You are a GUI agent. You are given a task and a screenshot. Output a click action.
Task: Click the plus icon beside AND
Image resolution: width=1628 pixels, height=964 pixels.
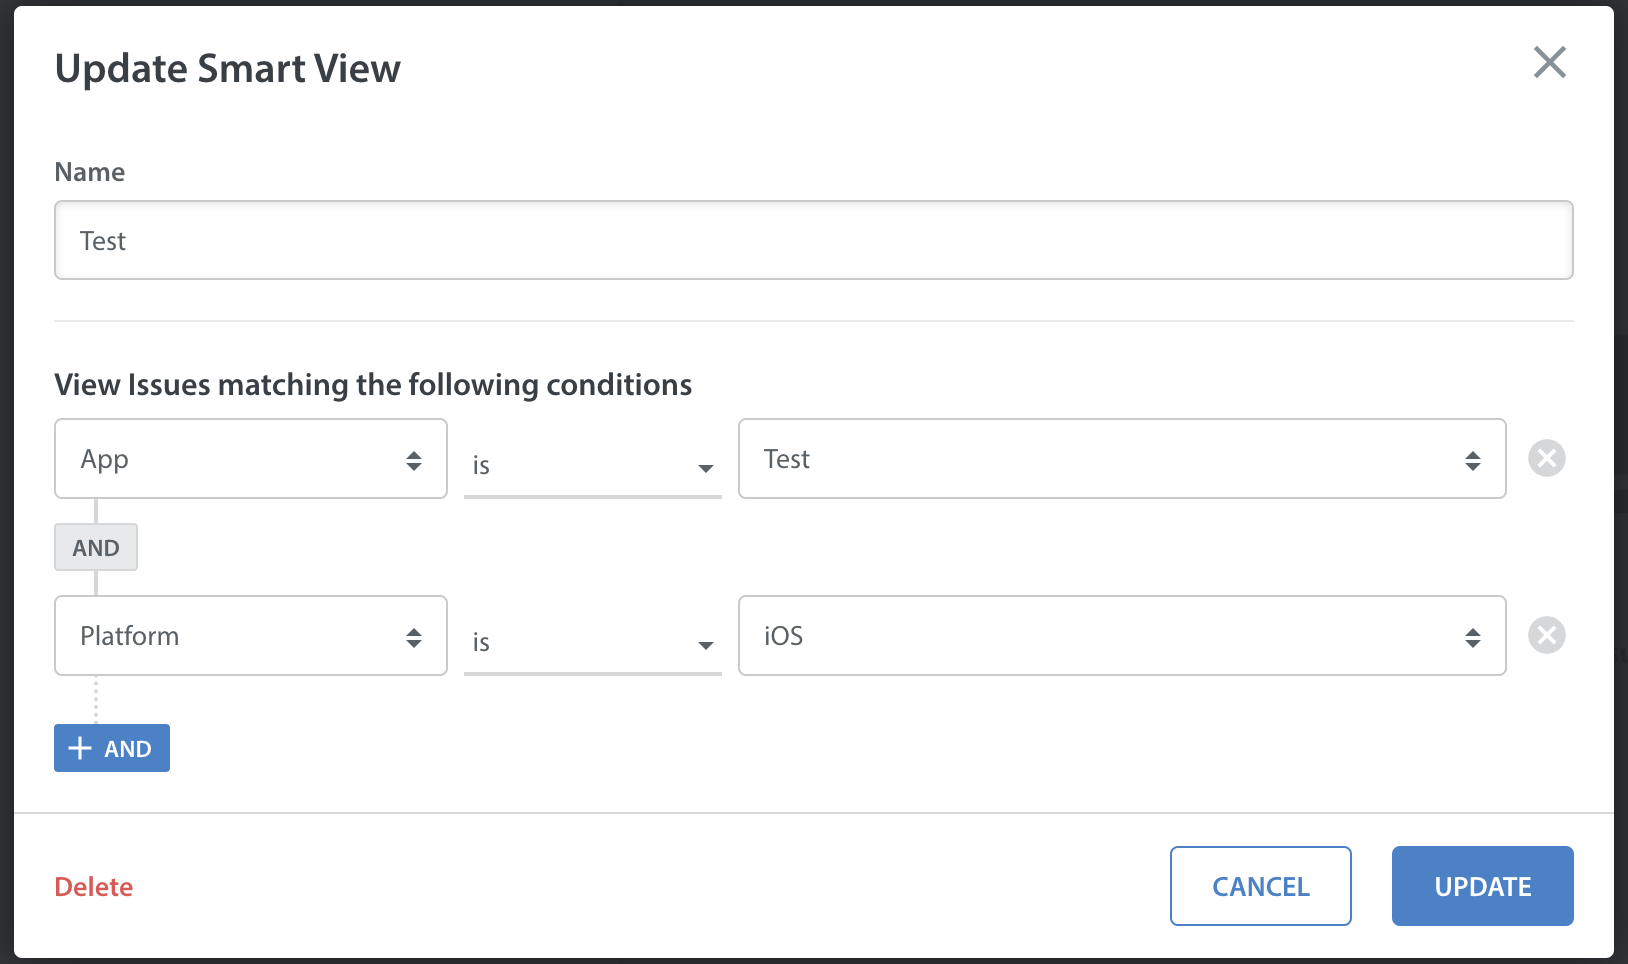pos(80,748)
